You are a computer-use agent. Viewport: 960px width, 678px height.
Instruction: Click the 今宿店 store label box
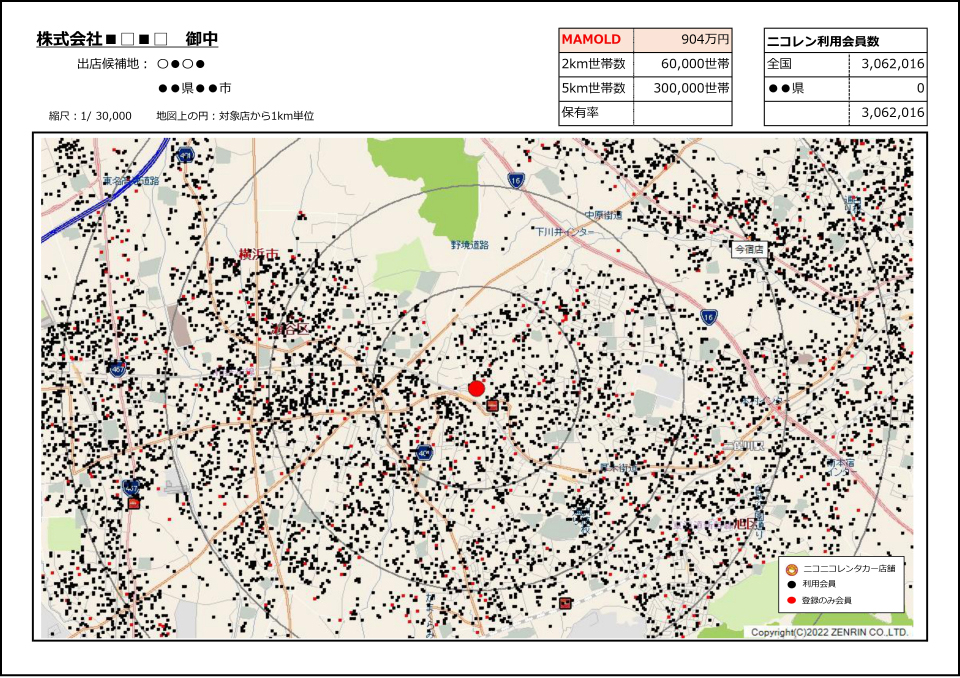point(749,249)
